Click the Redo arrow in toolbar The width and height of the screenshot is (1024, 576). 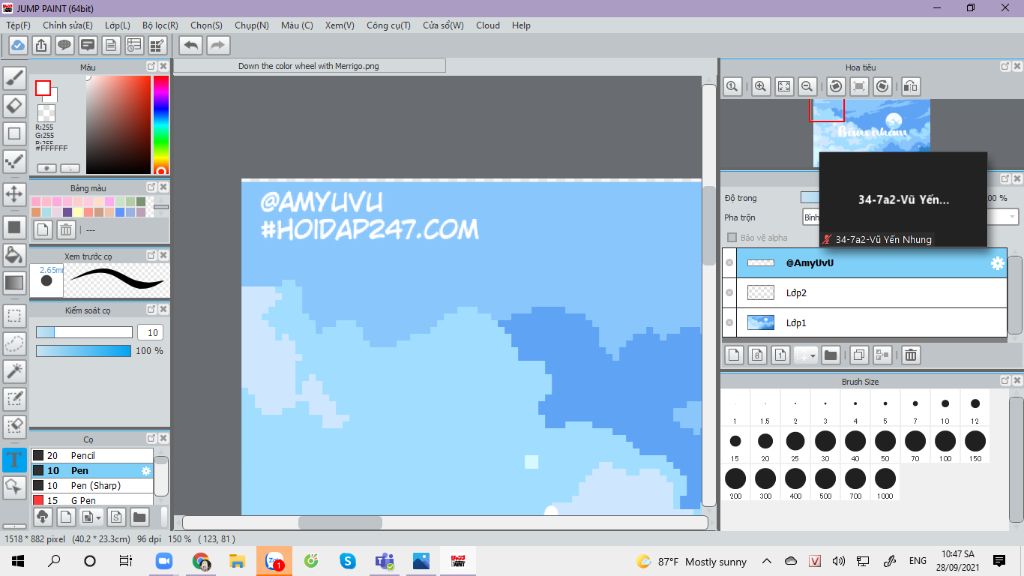[x=218, y=45]
